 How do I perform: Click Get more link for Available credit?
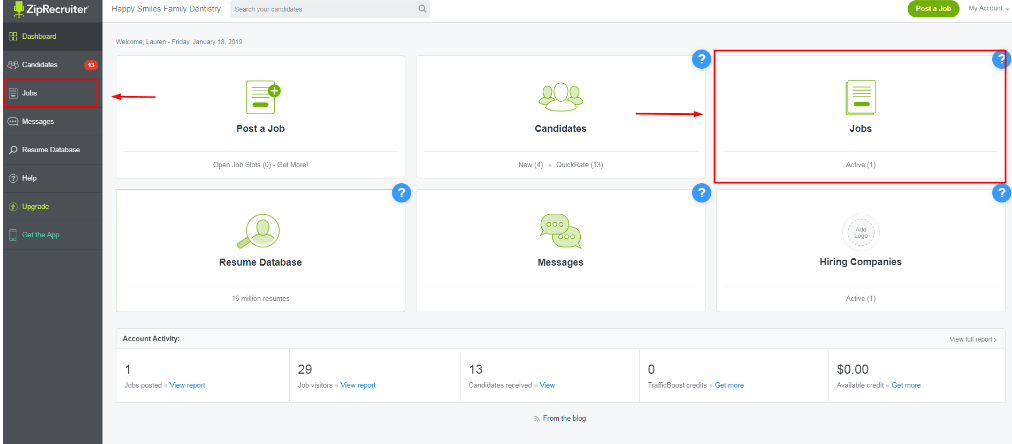(x=906, y=385)
